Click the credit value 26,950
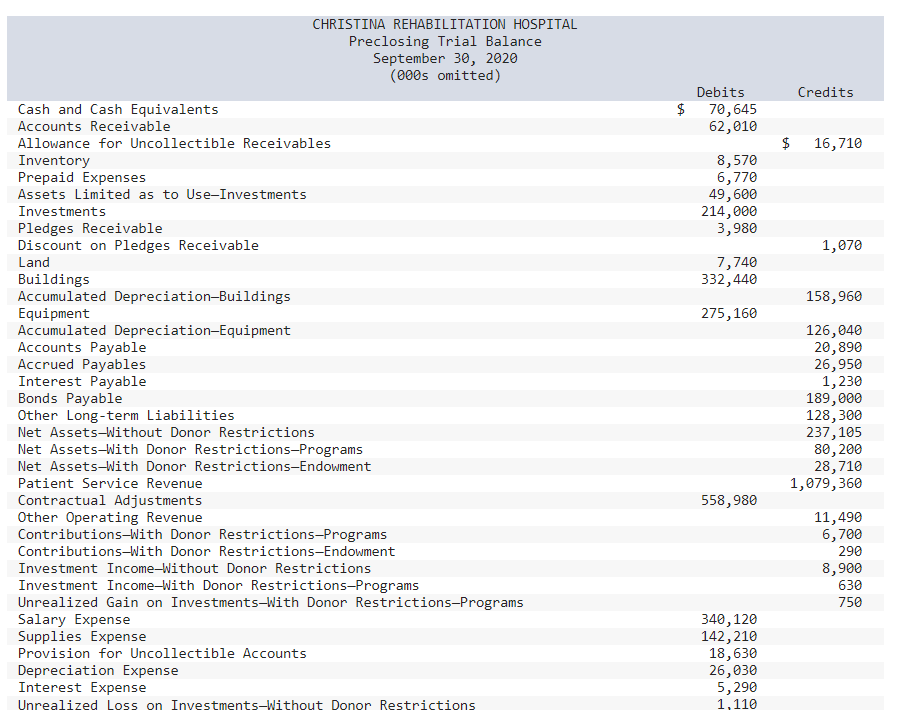Screen dimensions: 908x712 click(x=838, y=365)
